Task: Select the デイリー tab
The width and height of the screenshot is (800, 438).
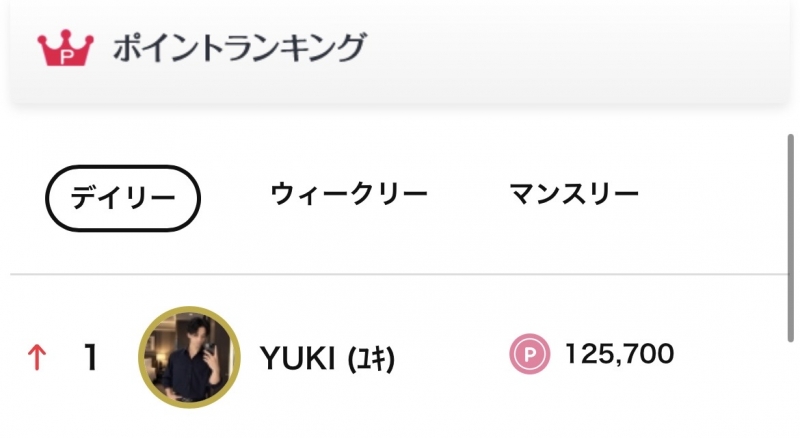Action: coord(123,198)
